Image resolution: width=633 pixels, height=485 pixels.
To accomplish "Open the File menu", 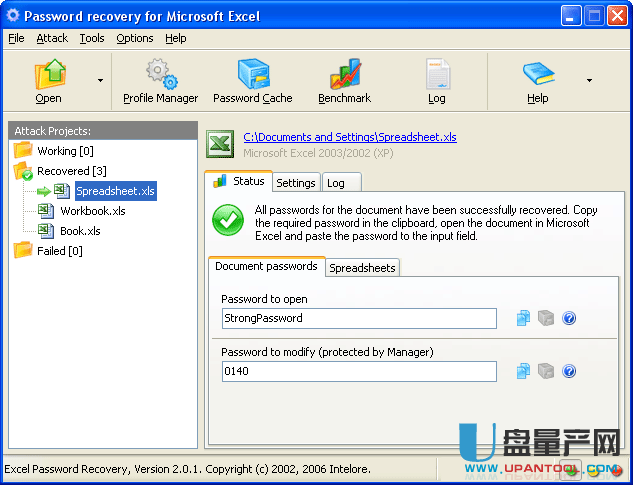I will pos(16,38).
